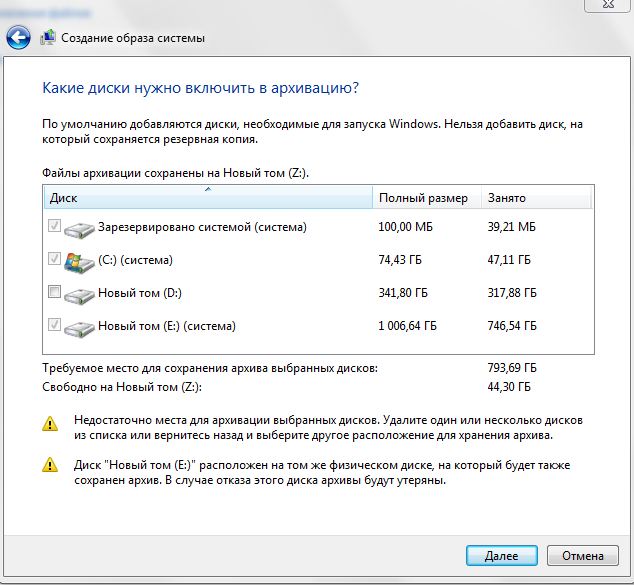Select the row labeled (C:) (система)
This screenshot has width=634, height=585.
[x=318, y=260]
